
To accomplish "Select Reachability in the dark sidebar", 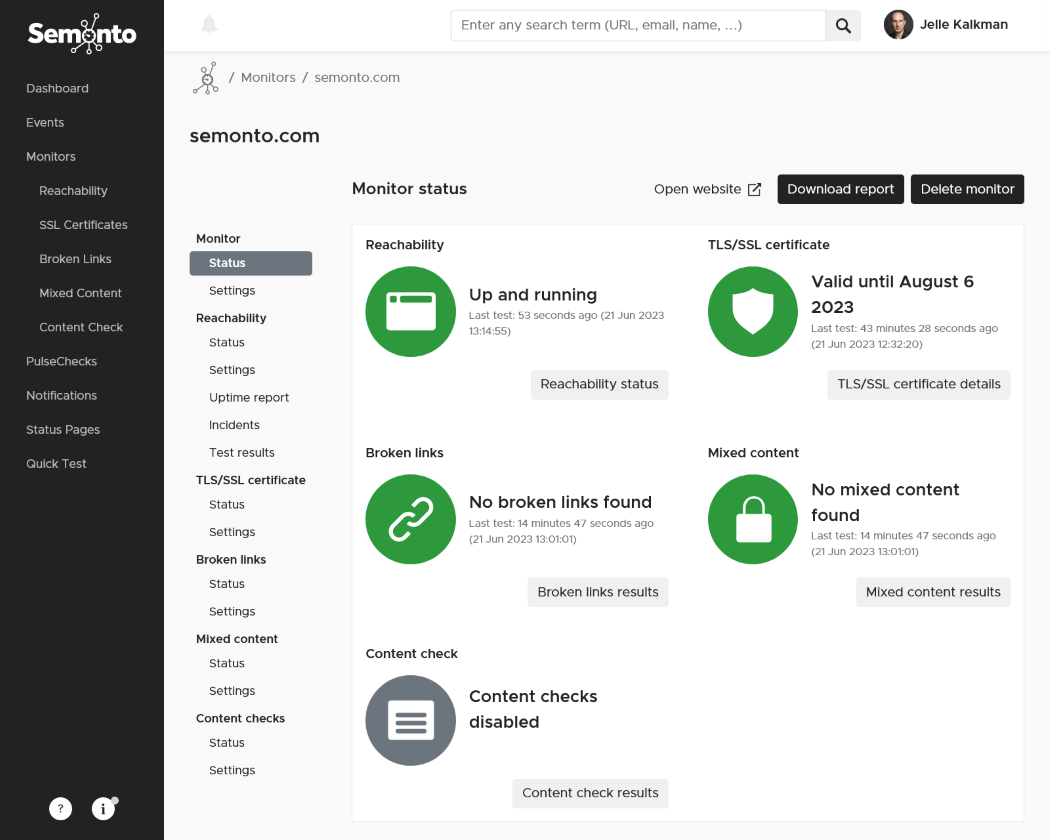I will click(x=74, y=191).
